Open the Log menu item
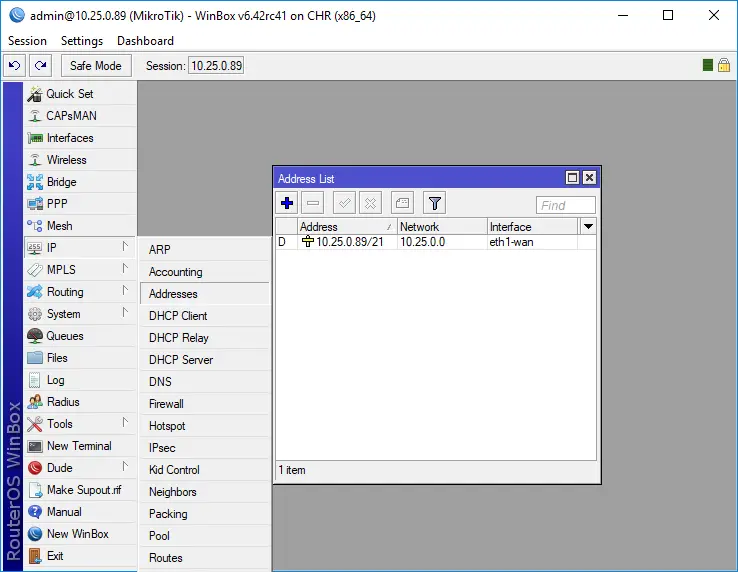738x572 pixels. [80, 380]
